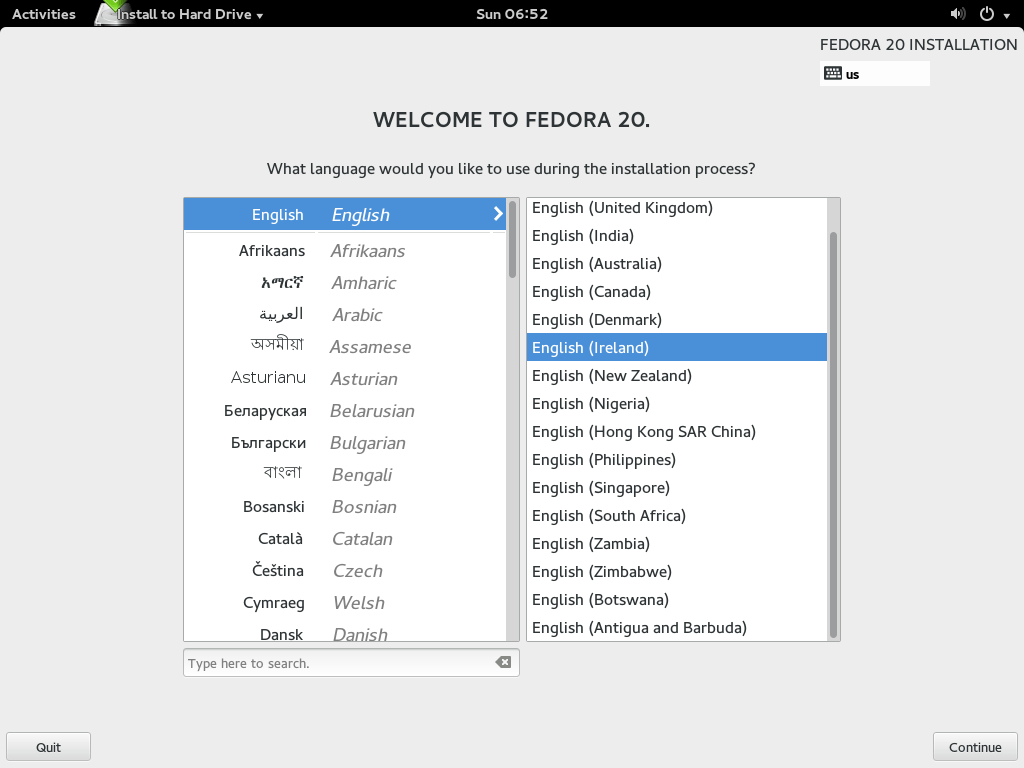Choose English (Philippines) locale

(677, 460)
